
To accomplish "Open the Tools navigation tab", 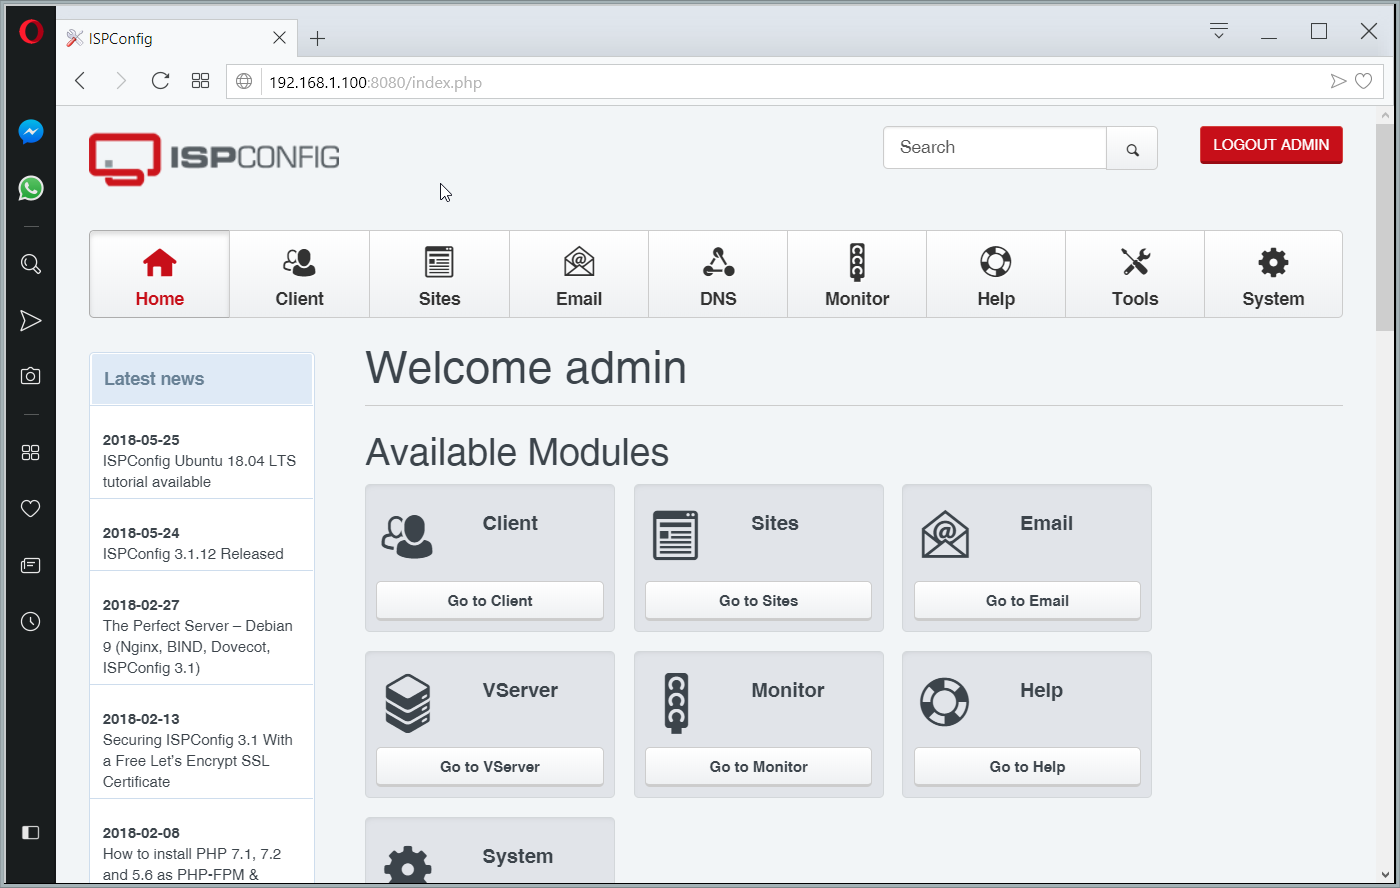I will pyautogui.click(x=1135, y=274).
